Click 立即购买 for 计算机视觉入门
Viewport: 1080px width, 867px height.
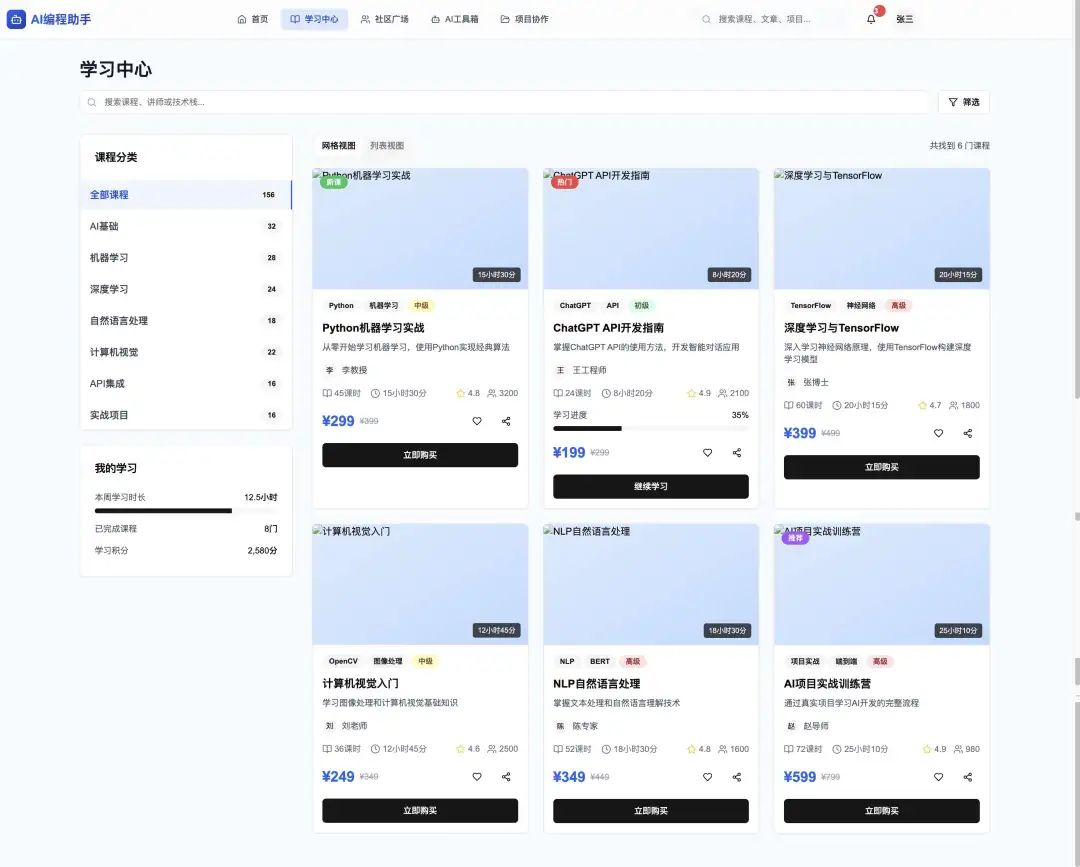click(x=420, y=811)
